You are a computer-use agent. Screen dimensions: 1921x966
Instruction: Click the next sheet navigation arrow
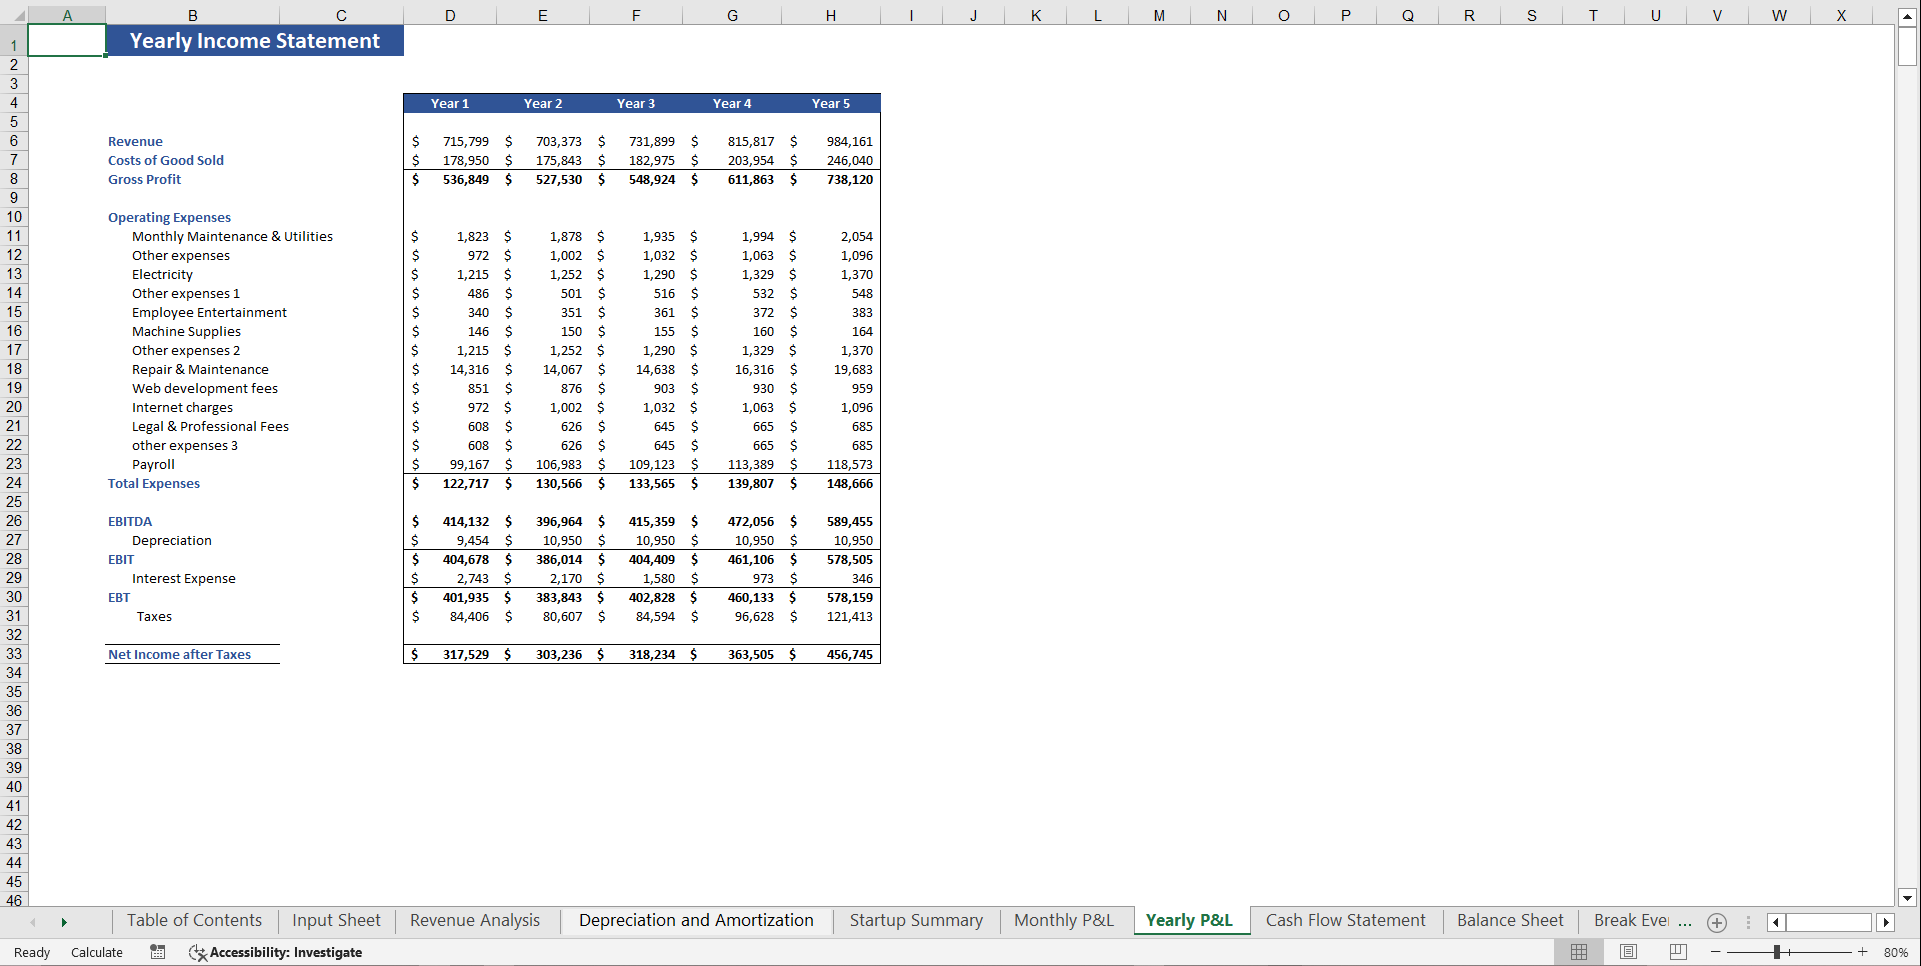64,922
